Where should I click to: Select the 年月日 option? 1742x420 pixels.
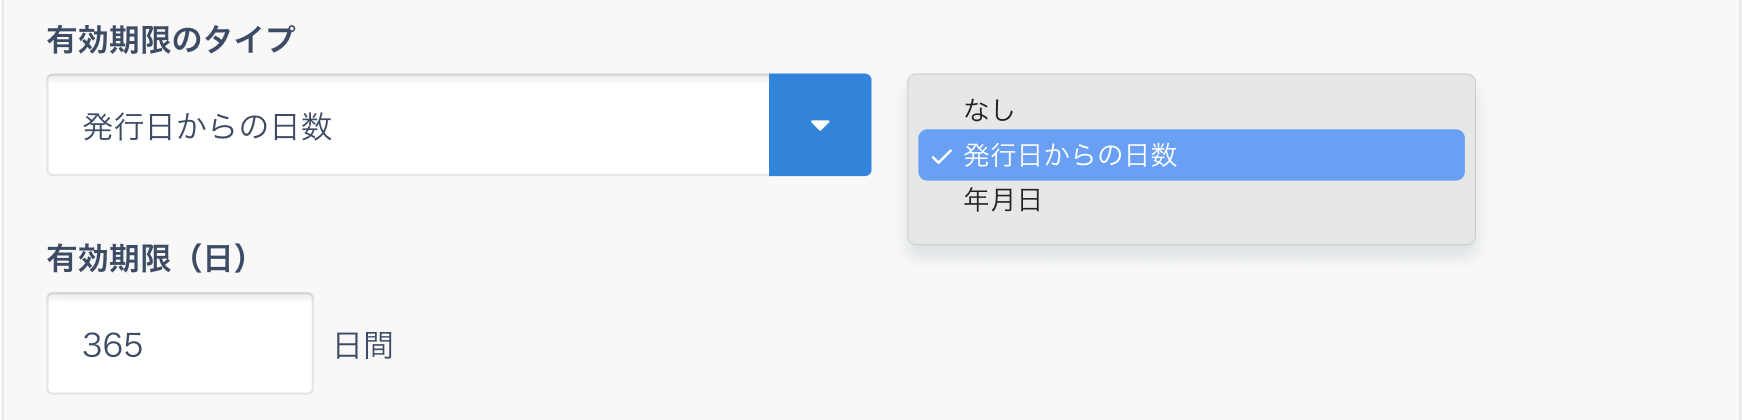point(1002,200)
